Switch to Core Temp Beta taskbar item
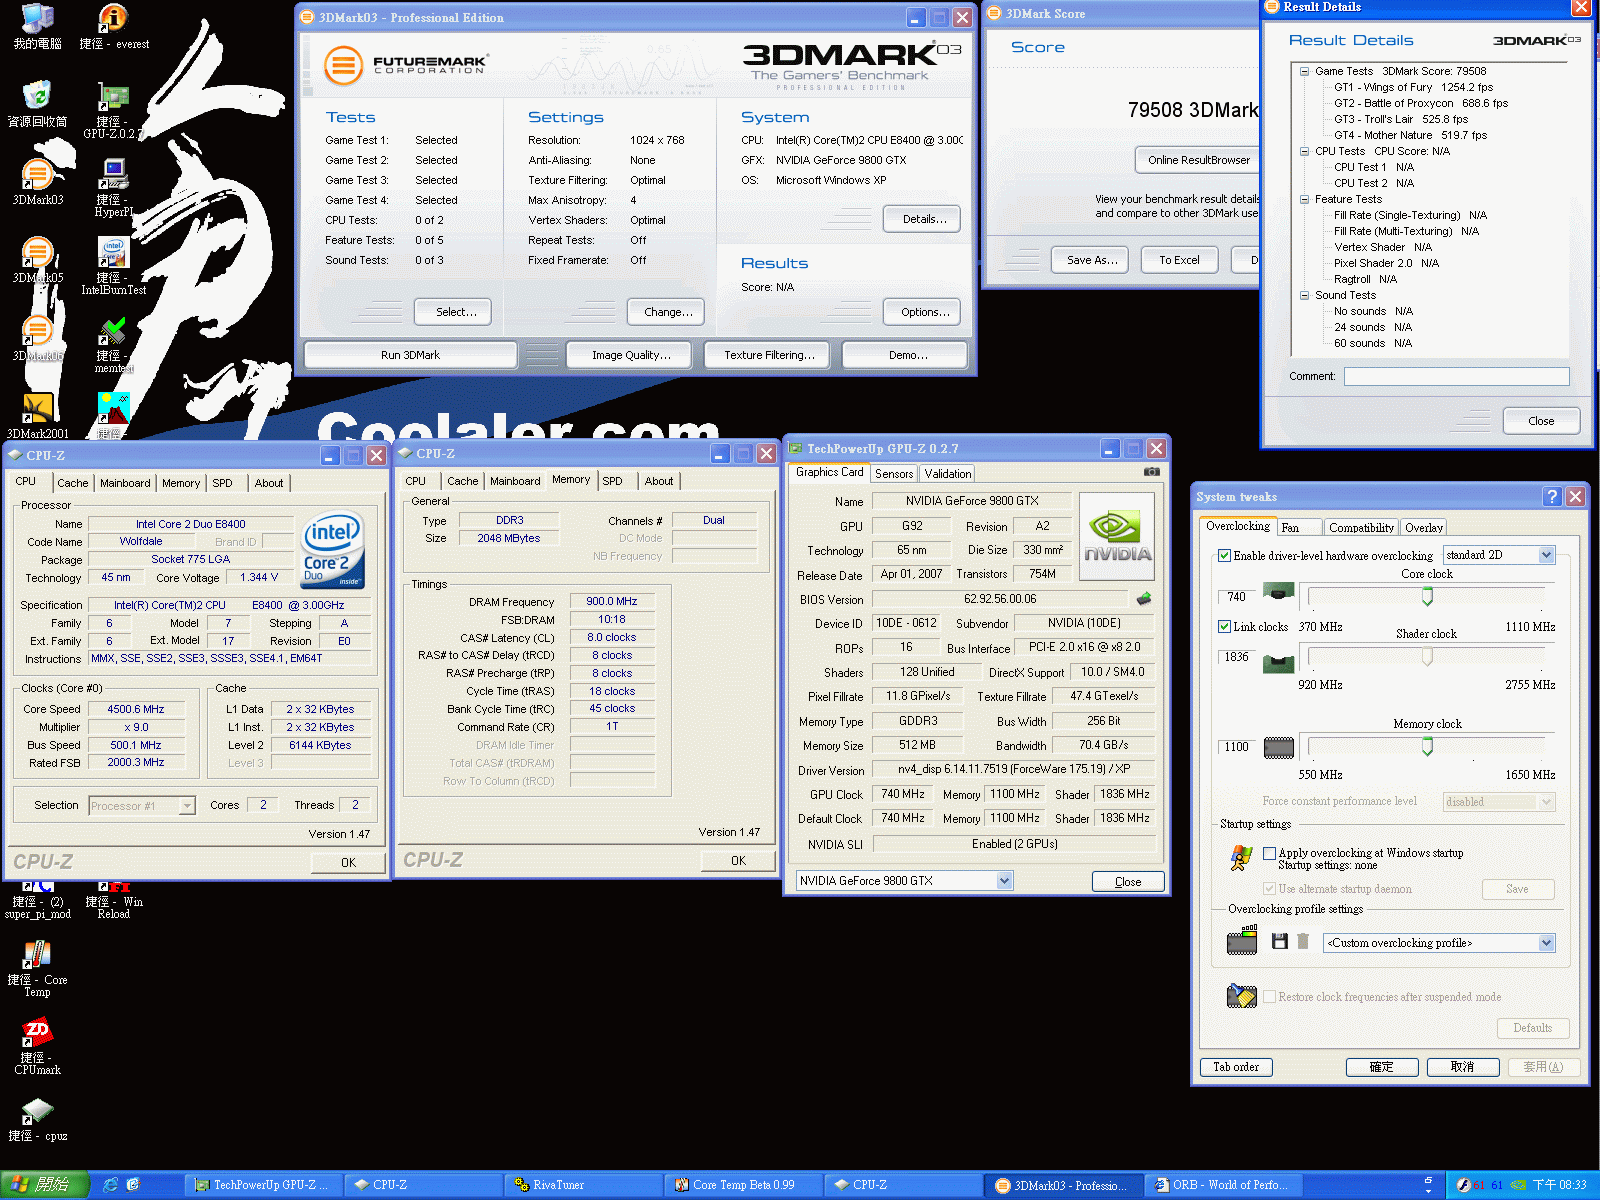Screen dimensions: 1600x1200 [744, 1185]
